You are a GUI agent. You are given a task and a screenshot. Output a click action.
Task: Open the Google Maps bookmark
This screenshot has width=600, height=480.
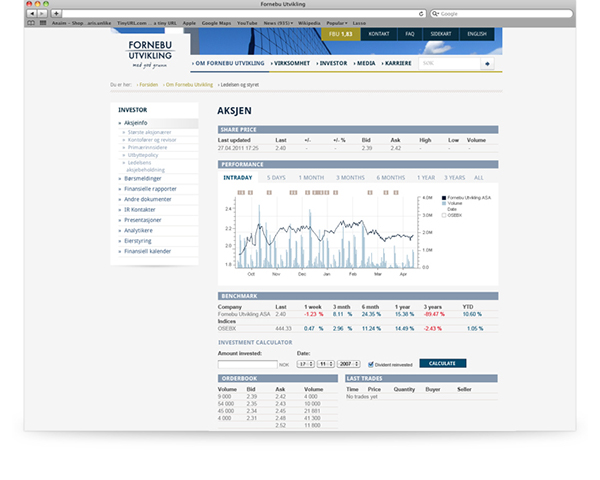pos(217,23)
